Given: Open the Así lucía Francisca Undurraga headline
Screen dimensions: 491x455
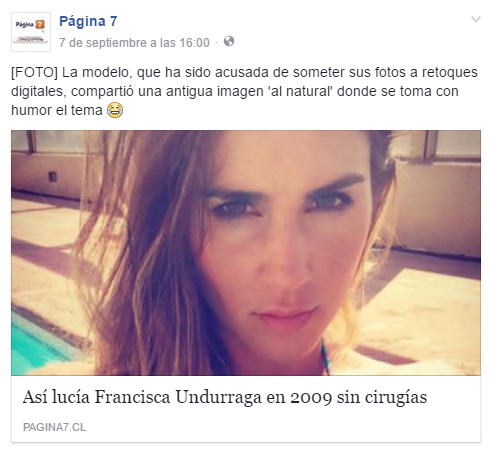Looking at the screenshot, I should coord(225,397).
